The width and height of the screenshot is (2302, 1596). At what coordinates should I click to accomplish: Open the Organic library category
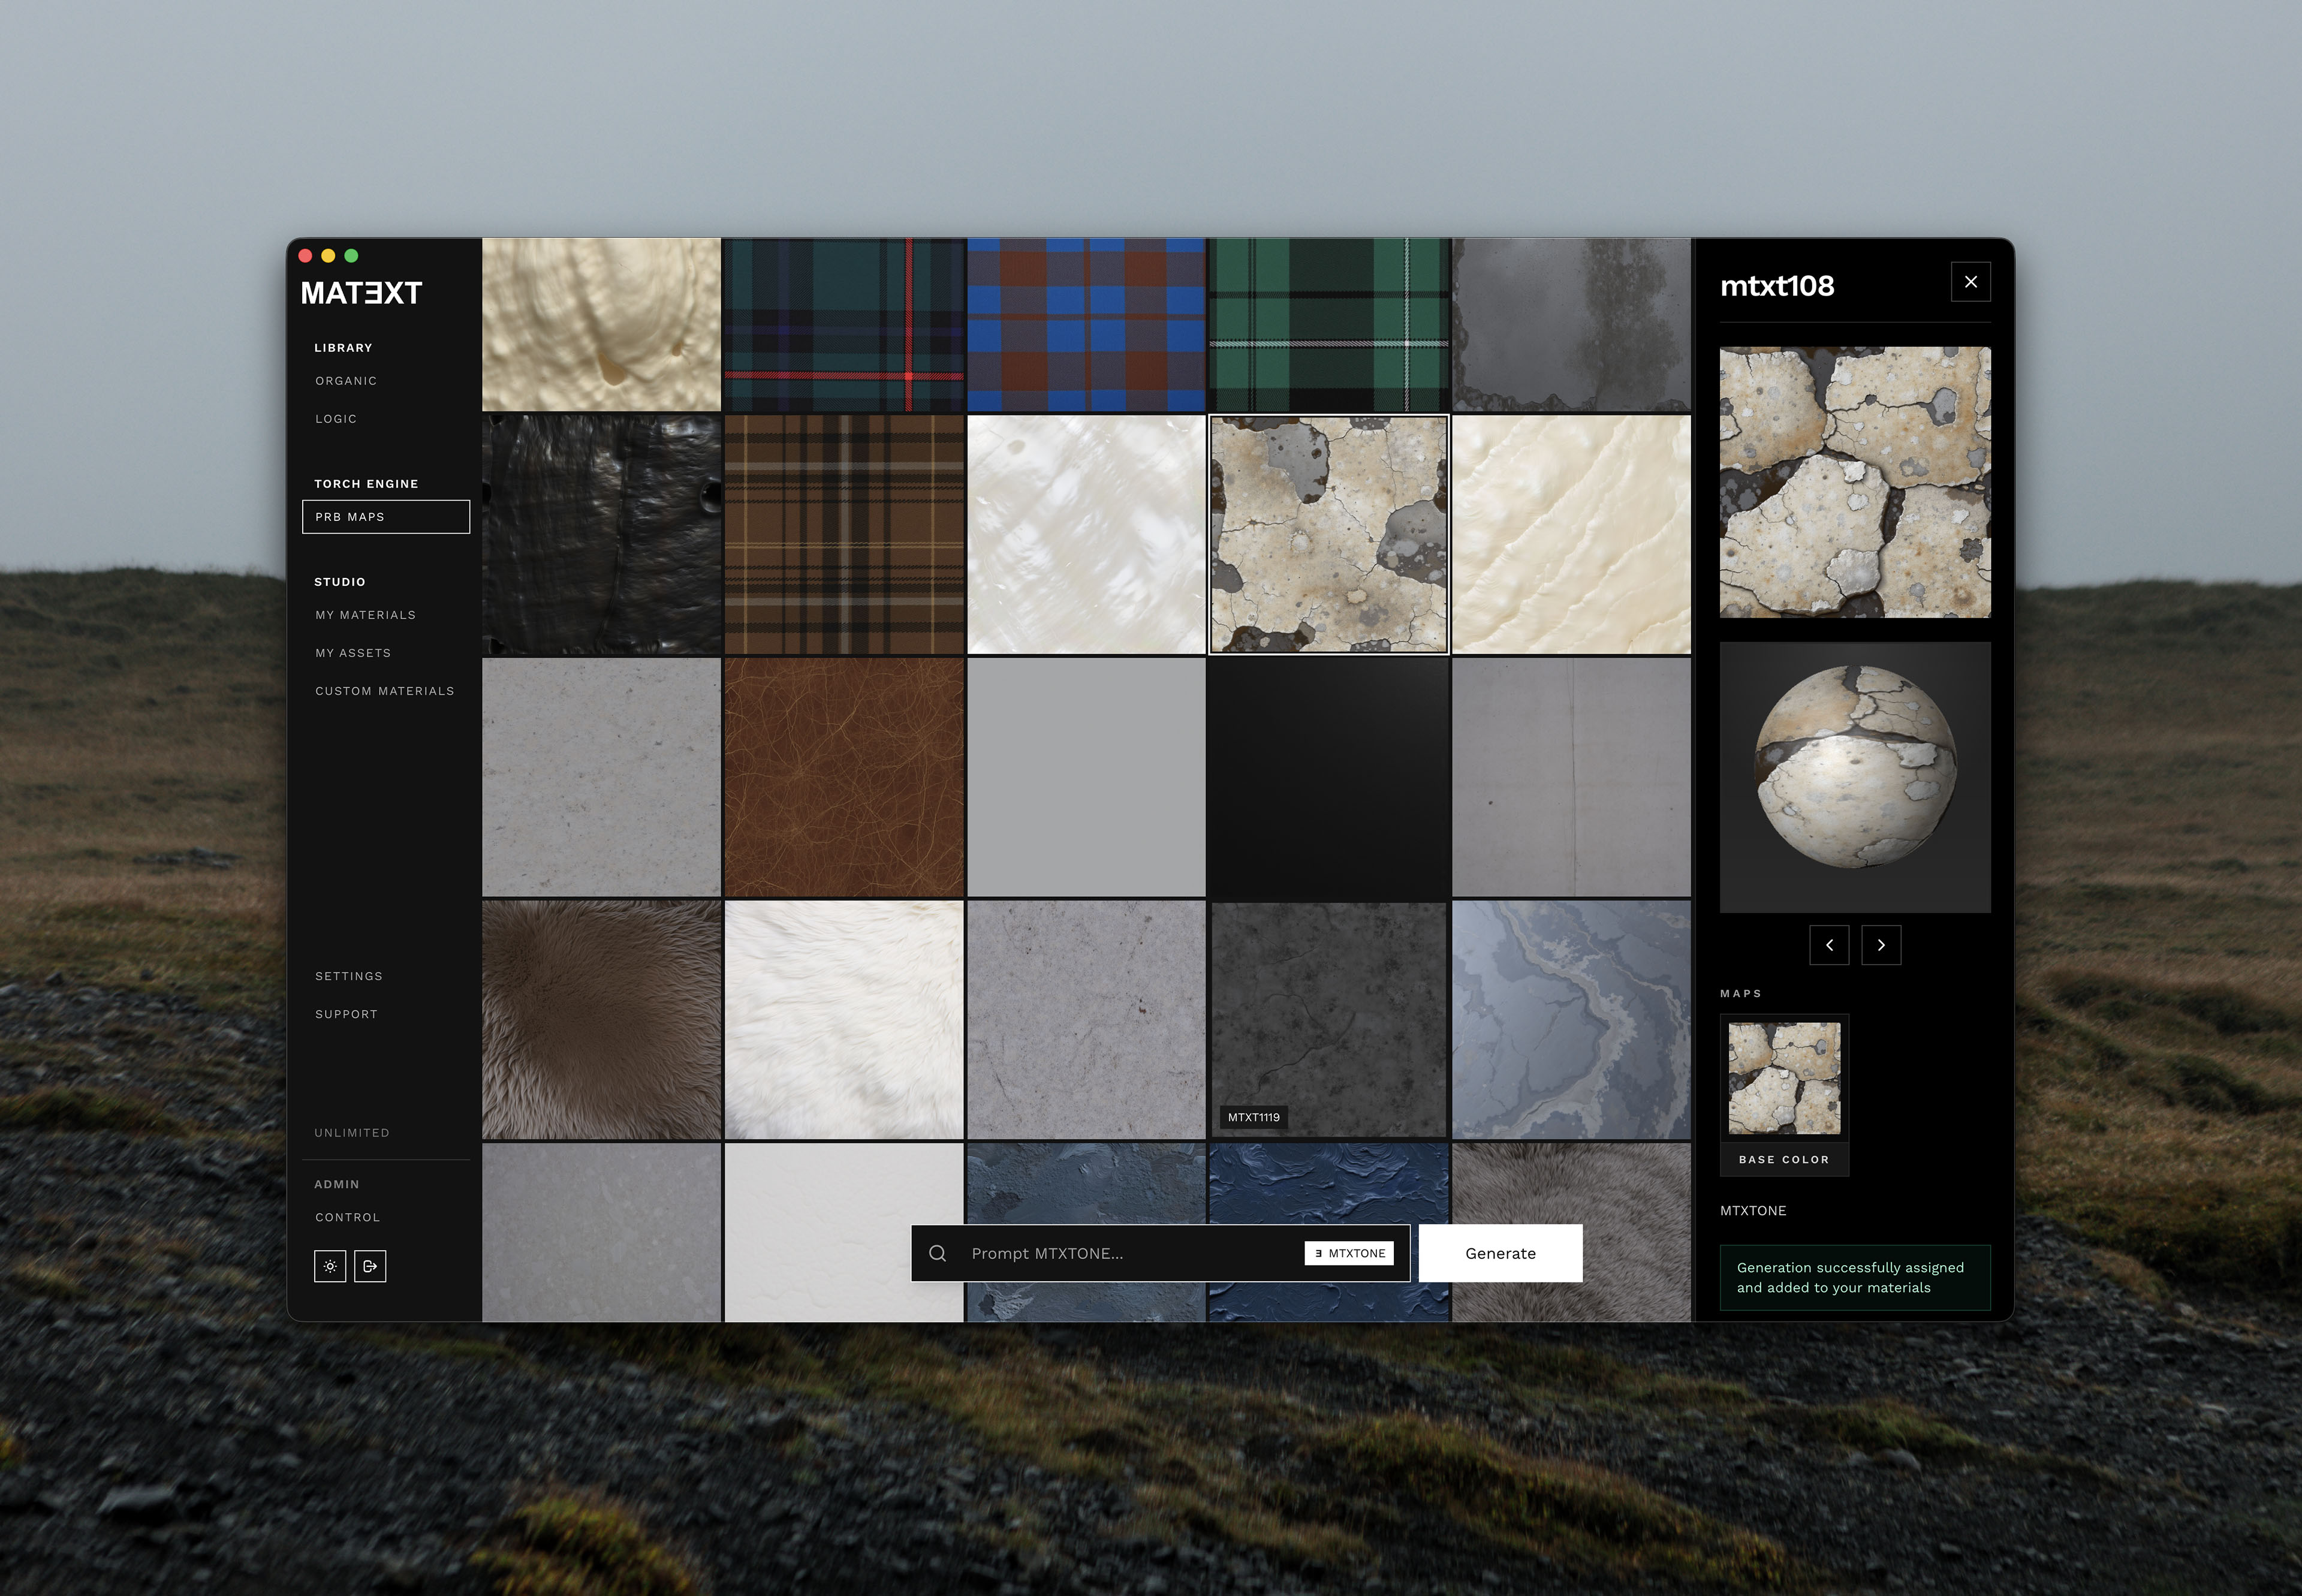346,381
